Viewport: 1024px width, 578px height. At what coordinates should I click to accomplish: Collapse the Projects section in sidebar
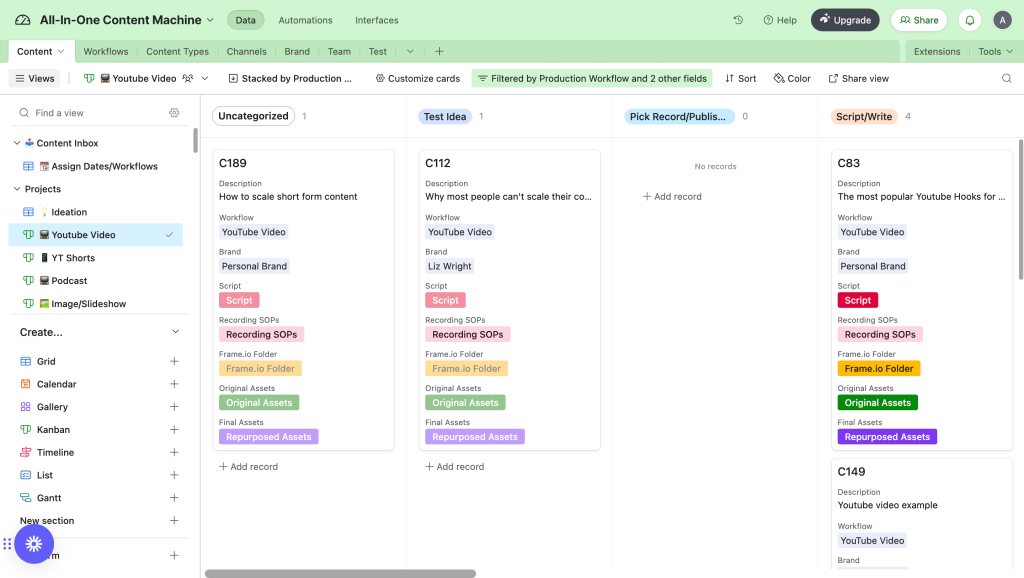point(17,189)
